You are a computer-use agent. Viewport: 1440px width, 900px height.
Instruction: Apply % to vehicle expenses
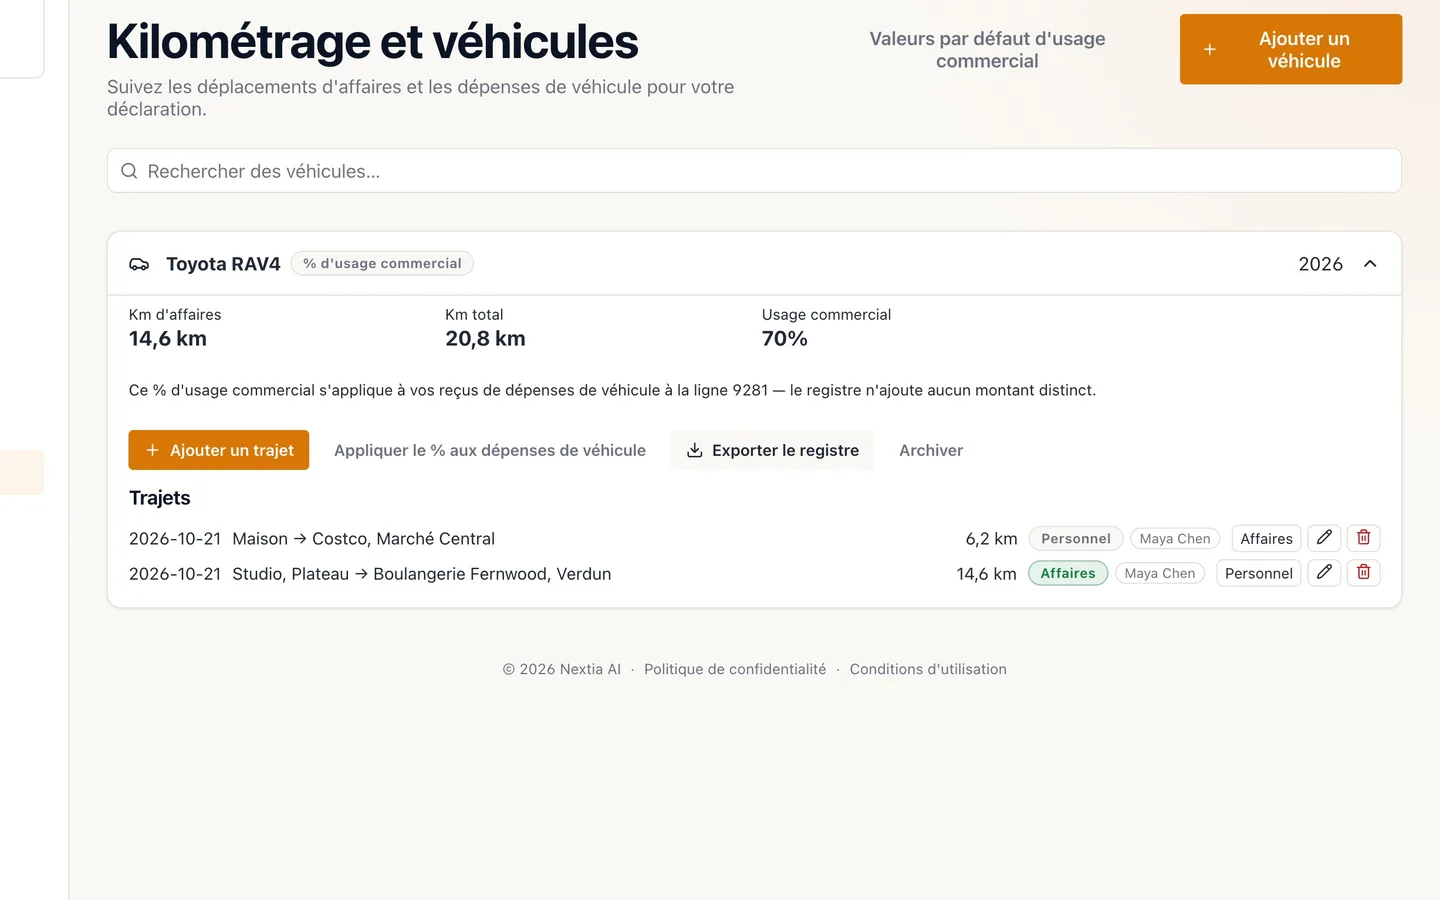pos(490,450)
